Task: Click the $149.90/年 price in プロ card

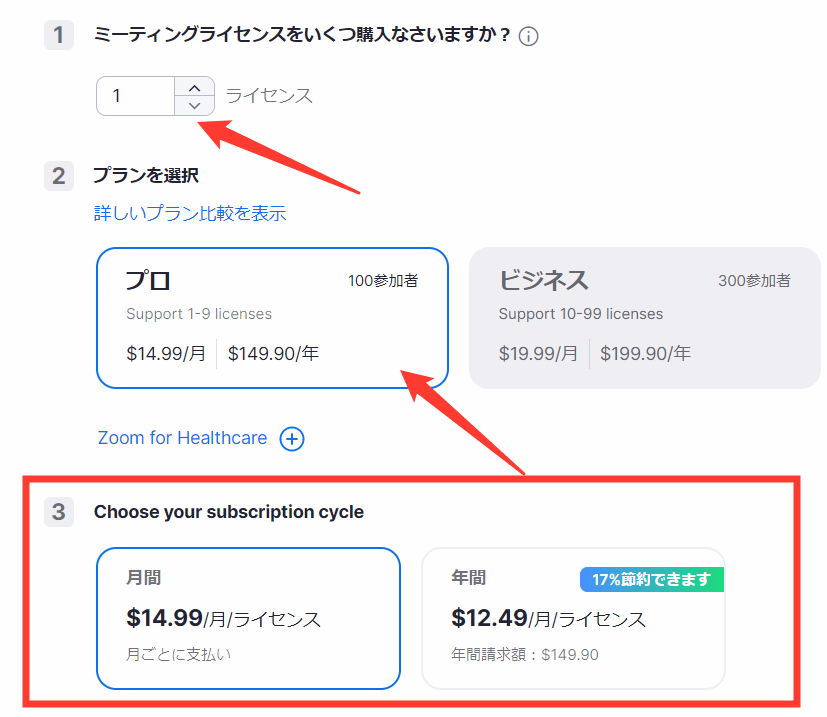Action: click(274, 353)
